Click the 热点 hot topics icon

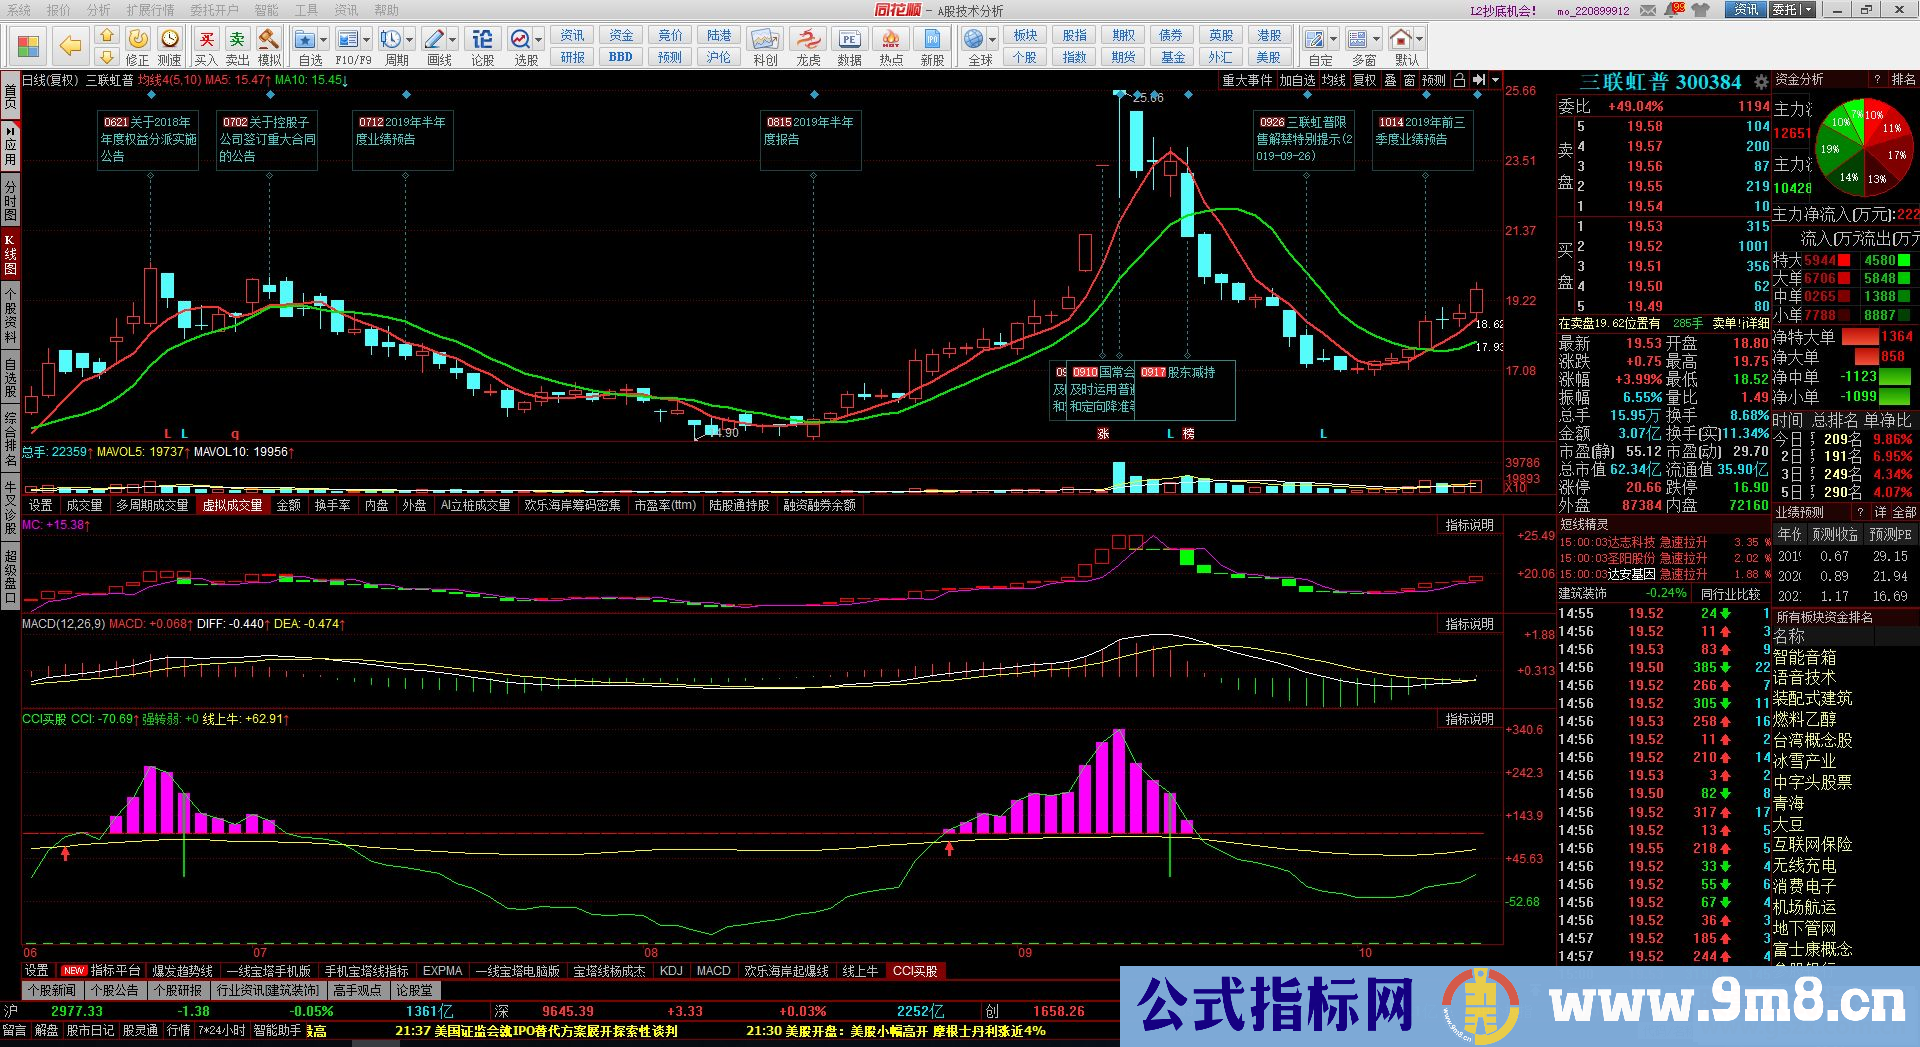(890, 38)
